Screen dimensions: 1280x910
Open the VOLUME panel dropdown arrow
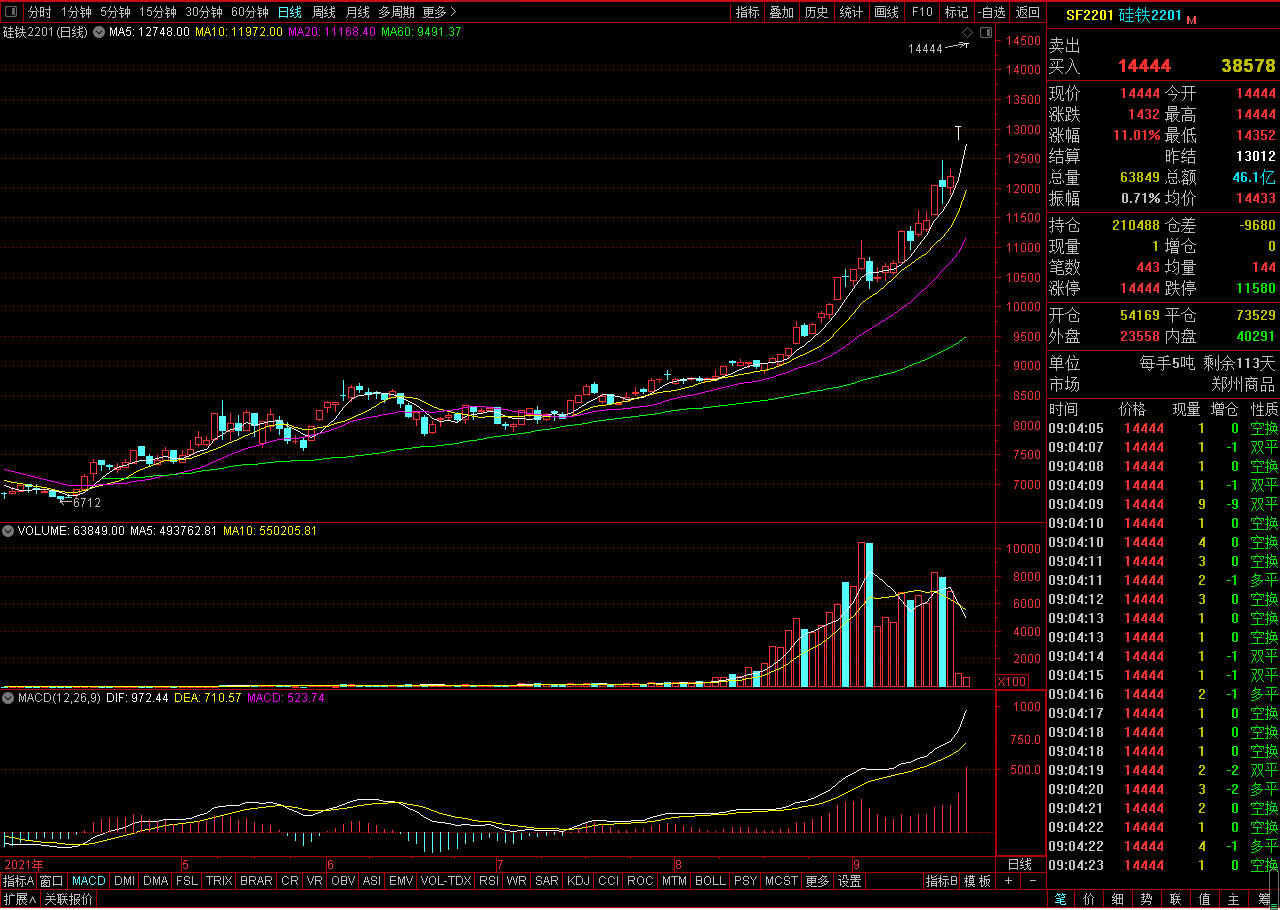pos(8,531)
